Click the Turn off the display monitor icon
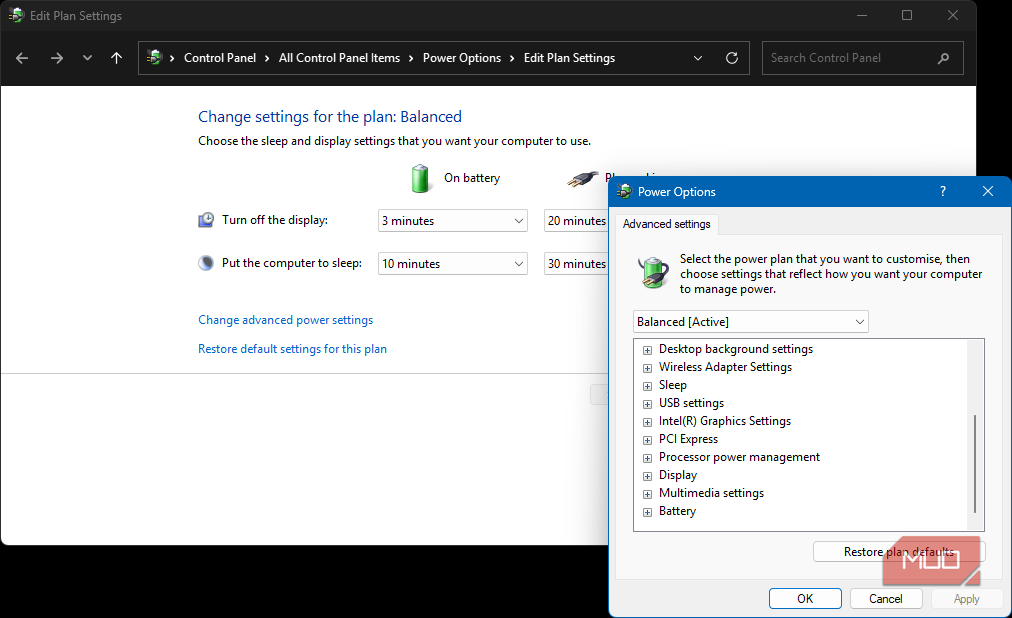This screenshot has width=1012, height=618. click(x=206, y=220)
